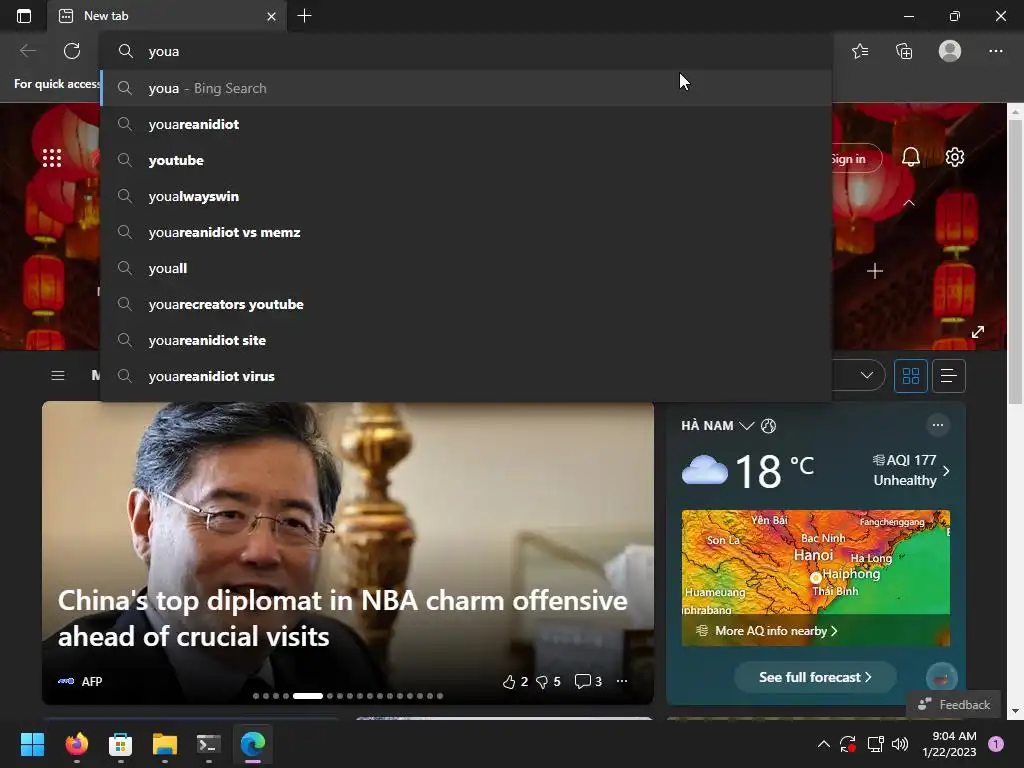1024x768 pixels.
Task: Open the Collections icon
Action: (x=904, y=51)
